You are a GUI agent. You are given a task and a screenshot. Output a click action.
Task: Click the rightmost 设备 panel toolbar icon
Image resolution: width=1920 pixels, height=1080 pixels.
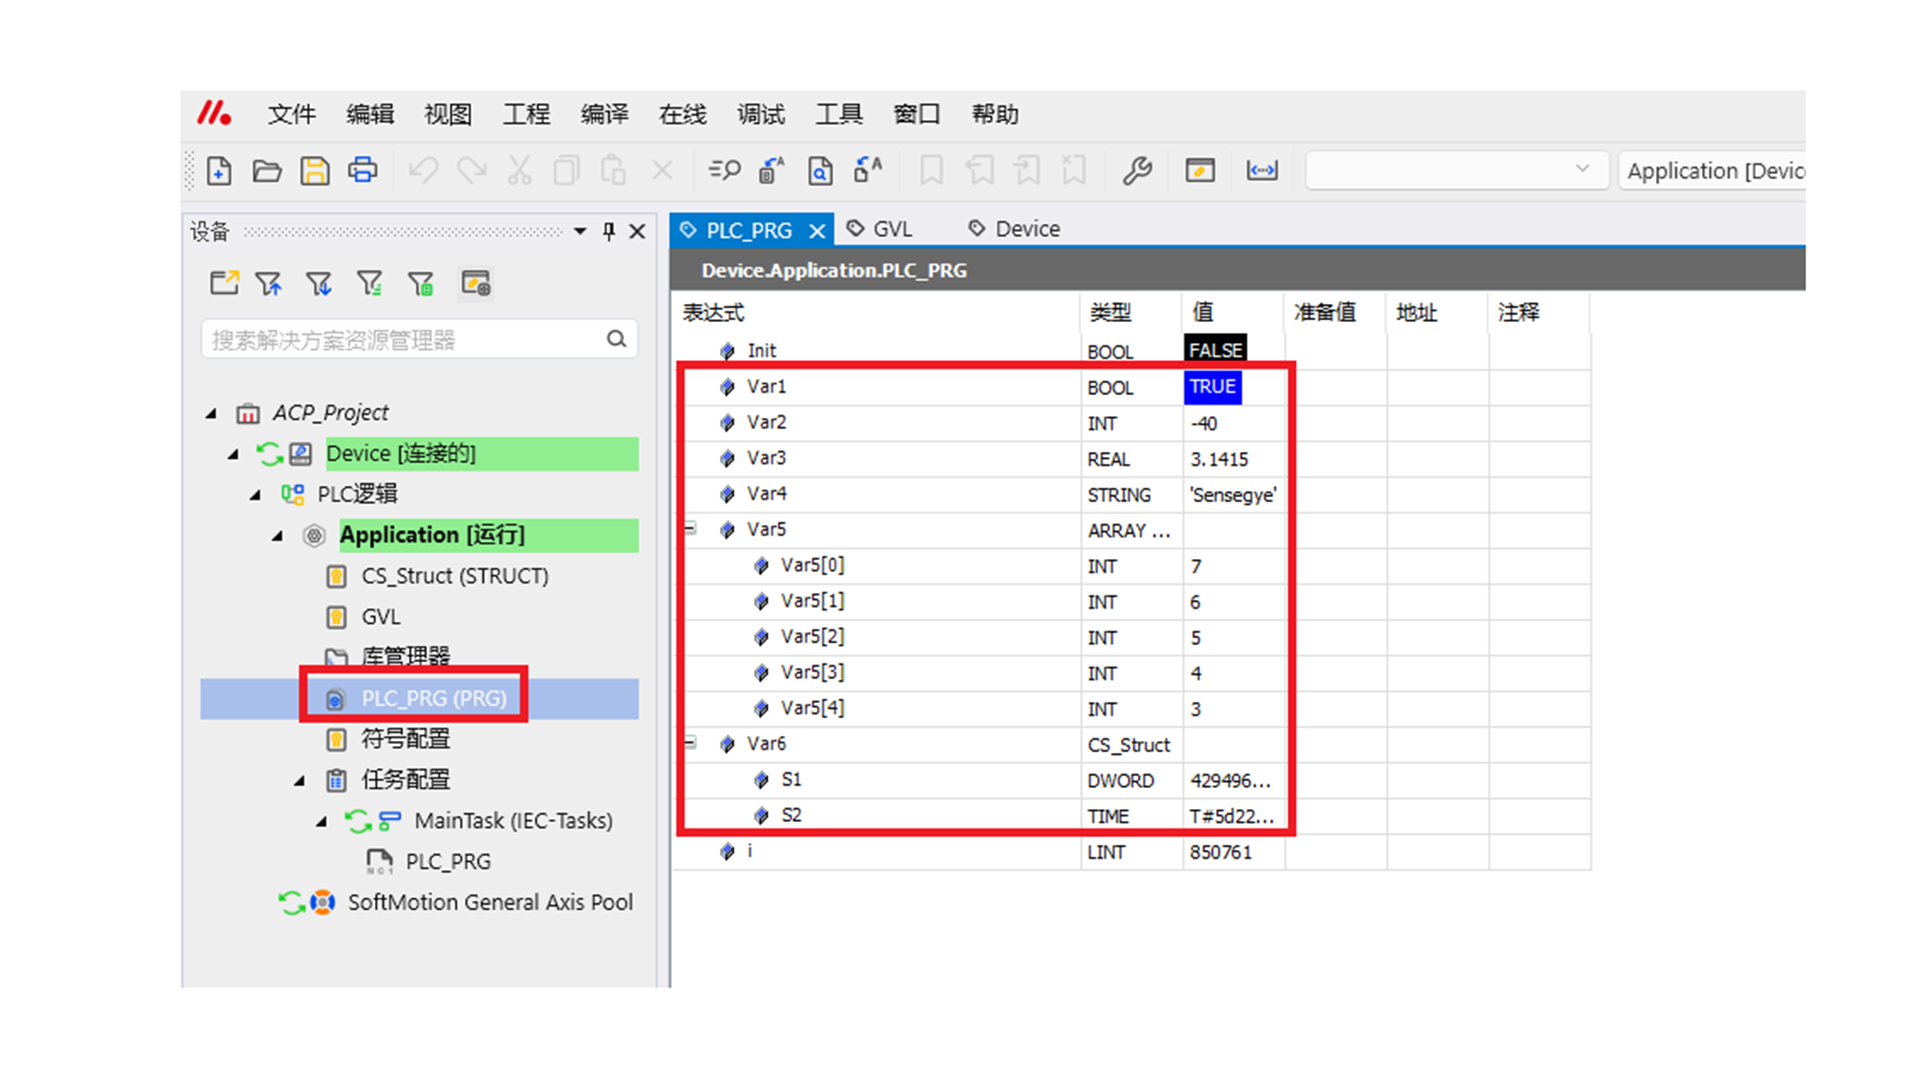tap(476, 284)
